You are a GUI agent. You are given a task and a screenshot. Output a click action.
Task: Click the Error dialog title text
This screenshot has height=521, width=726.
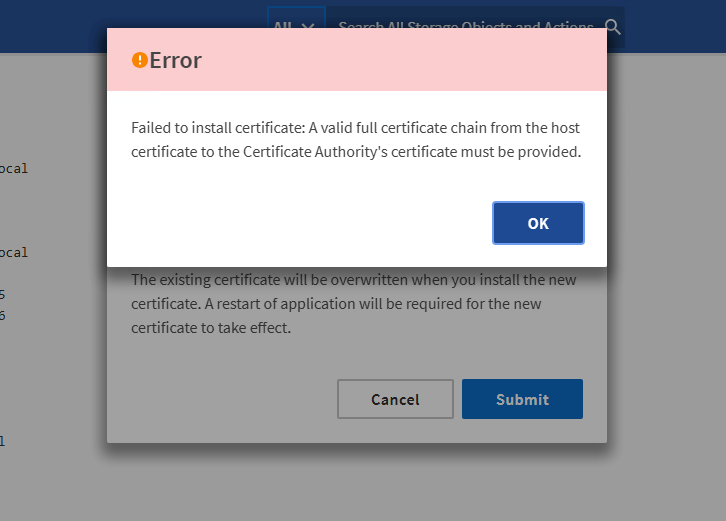click(176, 60)
